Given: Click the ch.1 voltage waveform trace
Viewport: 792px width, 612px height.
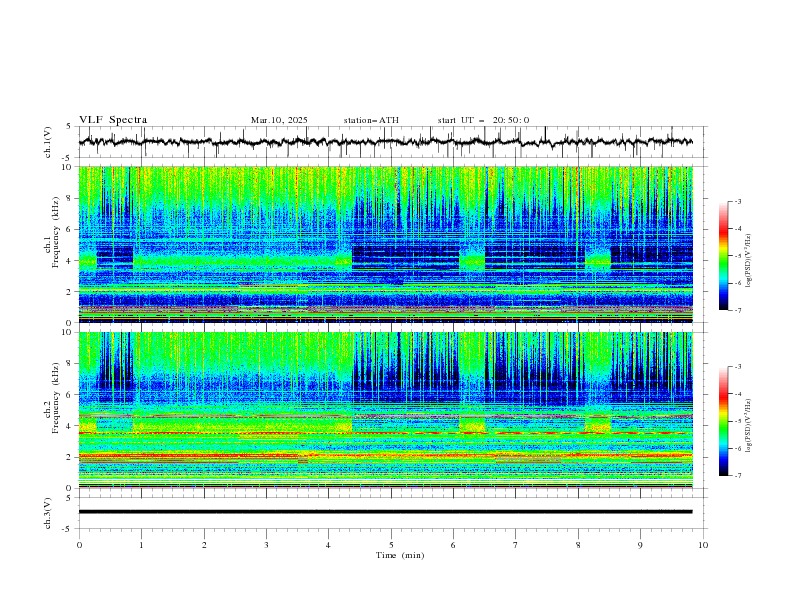Looking at the screenshot, I should point(385,142).
